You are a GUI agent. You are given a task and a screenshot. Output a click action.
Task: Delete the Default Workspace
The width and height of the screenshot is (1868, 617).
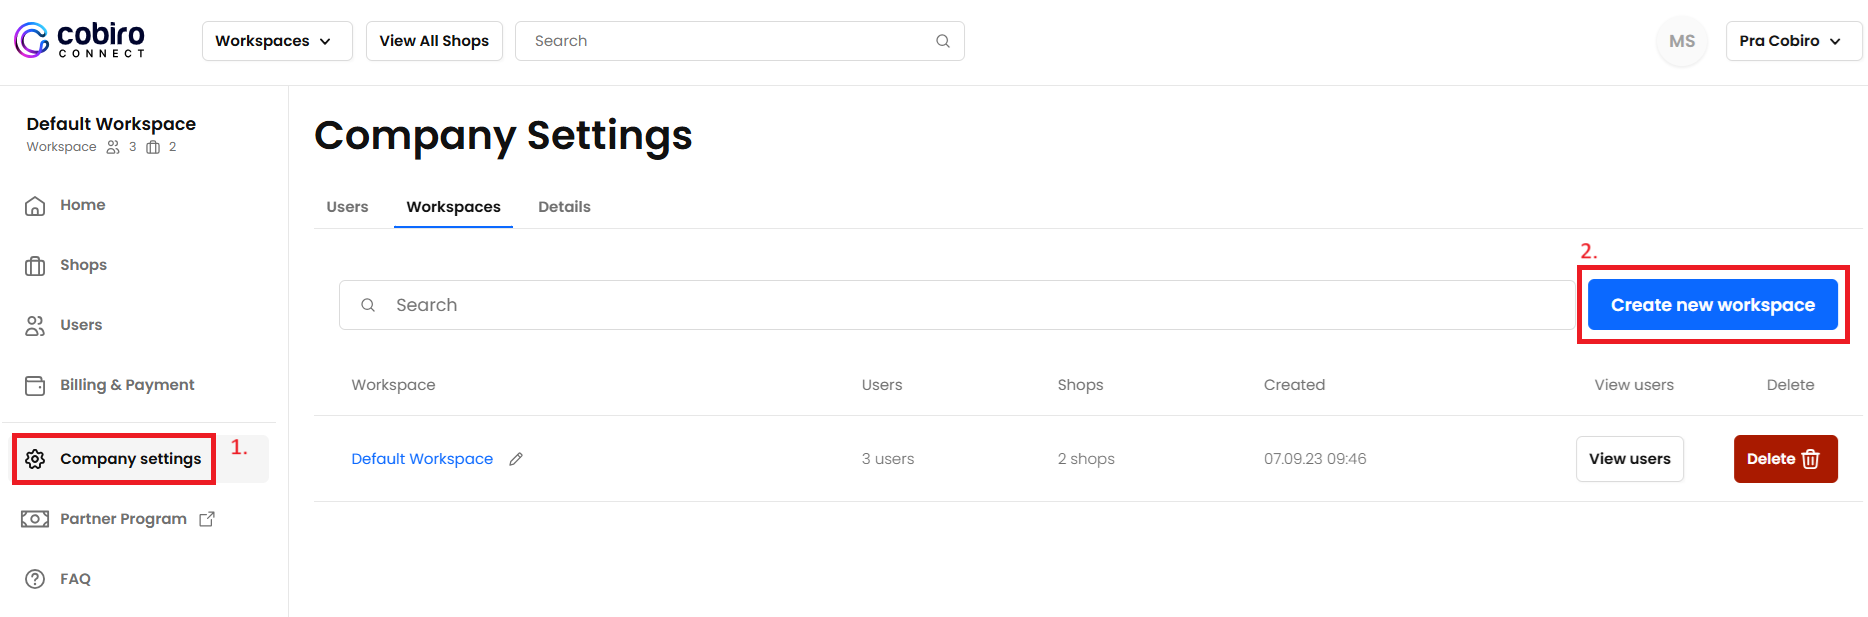tap(1786, 459)
